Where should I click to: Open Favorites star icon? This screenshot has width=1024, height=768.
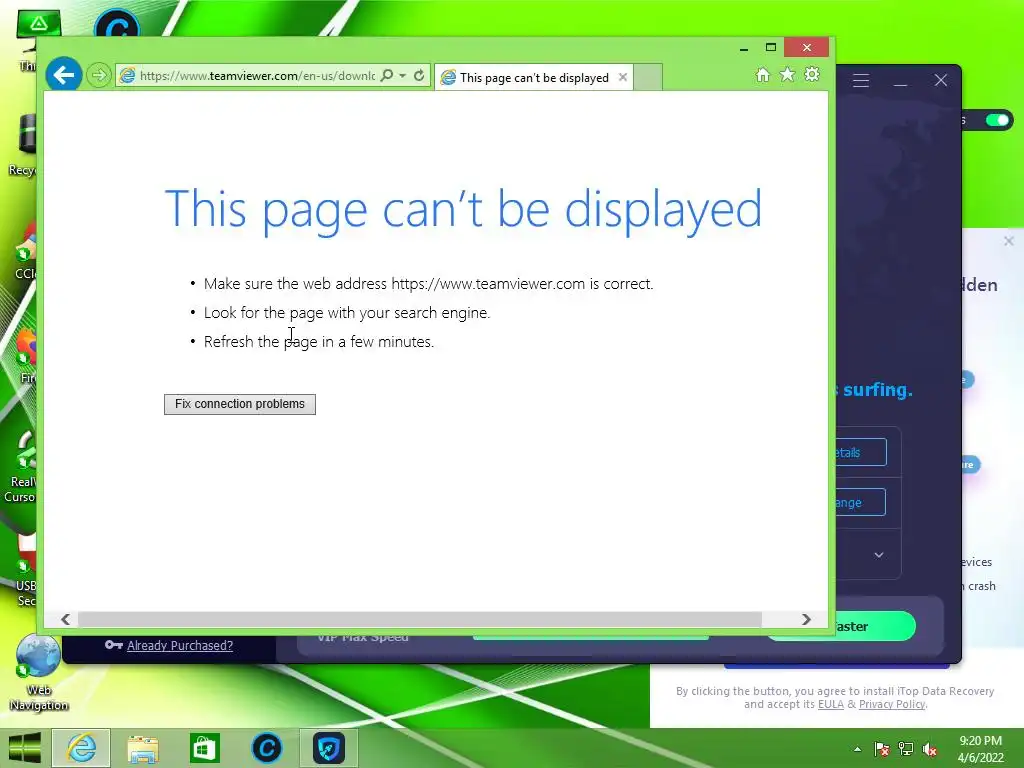[788, 74]
